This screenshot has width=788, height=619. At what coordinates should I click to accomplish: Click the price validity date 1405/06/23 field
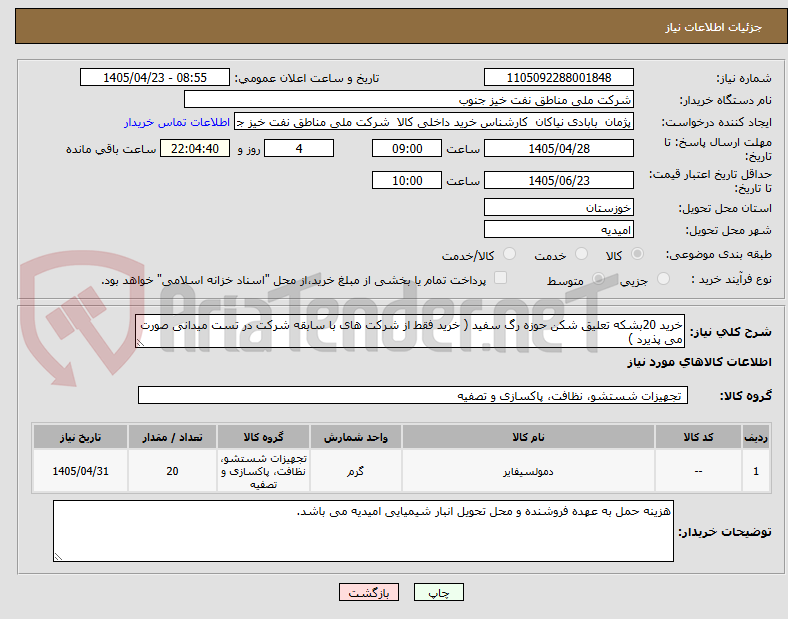tap(559, 180)
